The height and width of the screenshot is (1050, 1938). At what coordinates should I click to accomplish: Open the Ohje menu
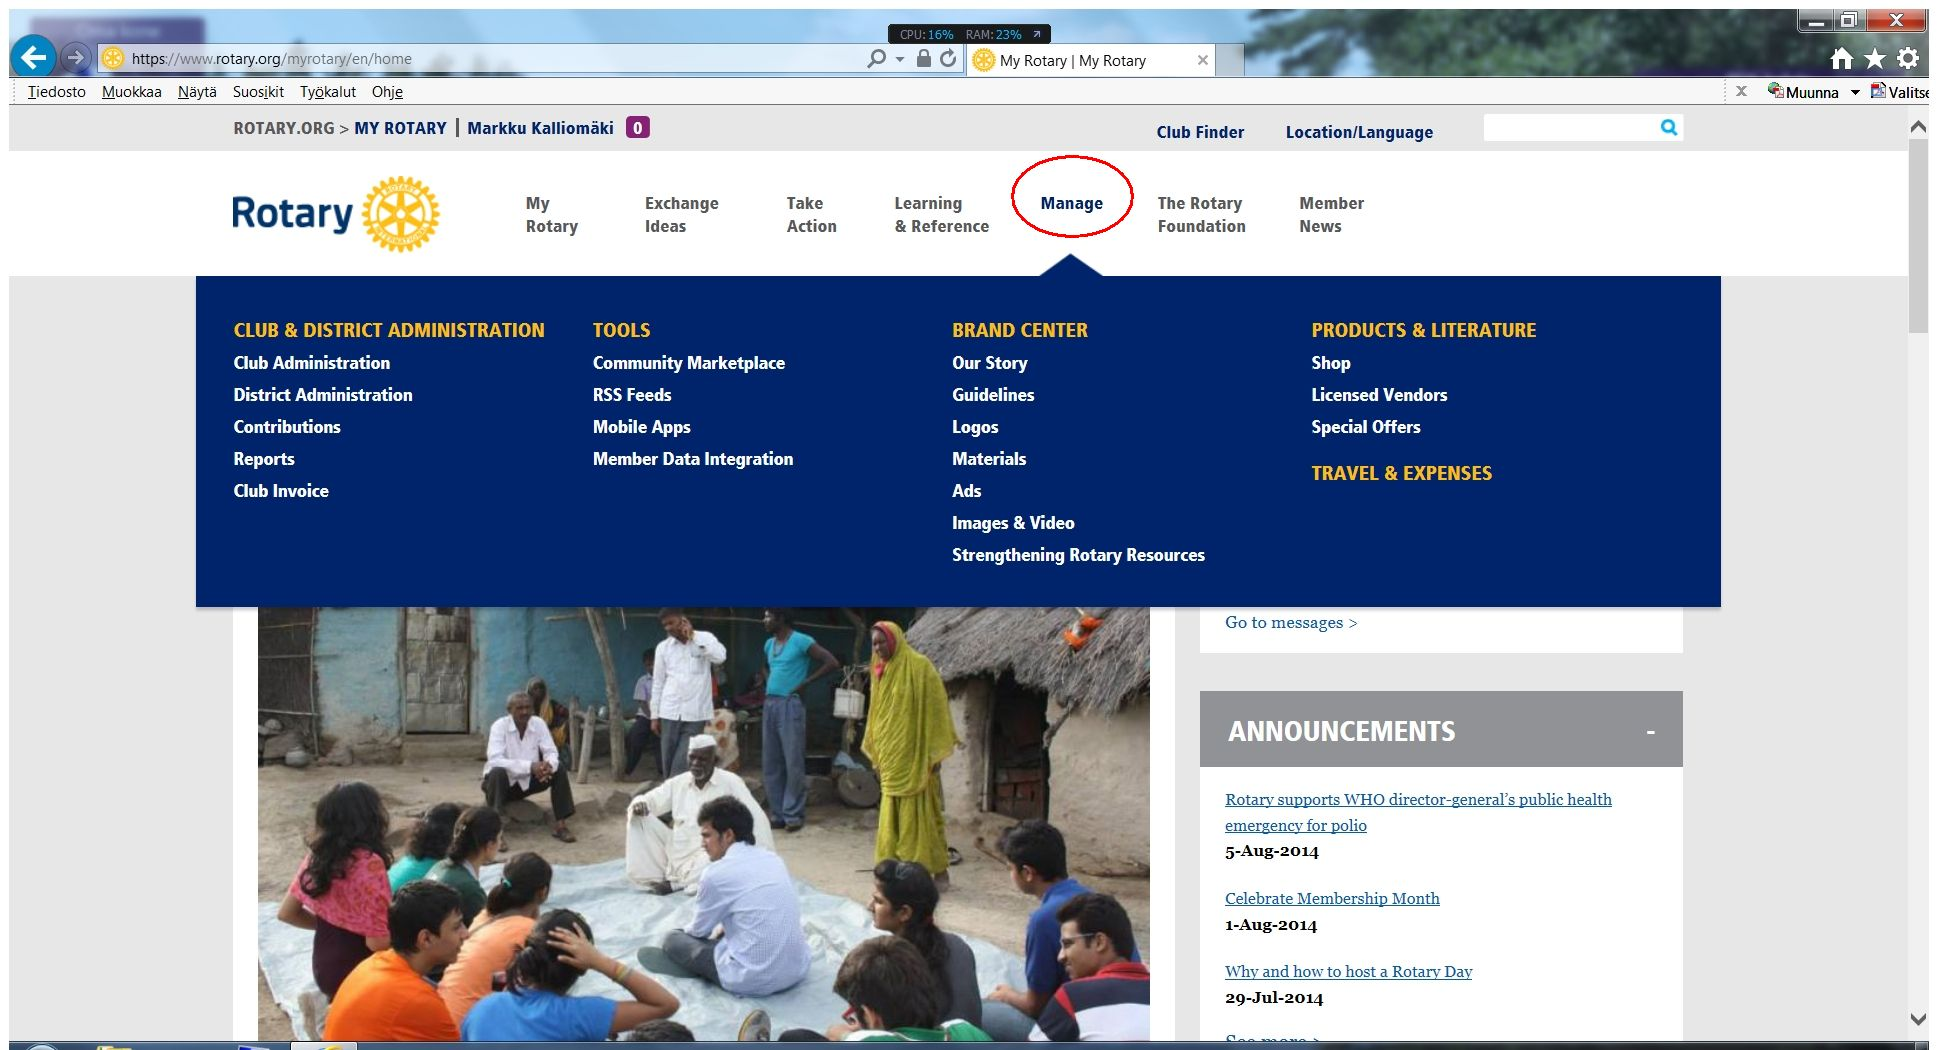coord(387,92)
